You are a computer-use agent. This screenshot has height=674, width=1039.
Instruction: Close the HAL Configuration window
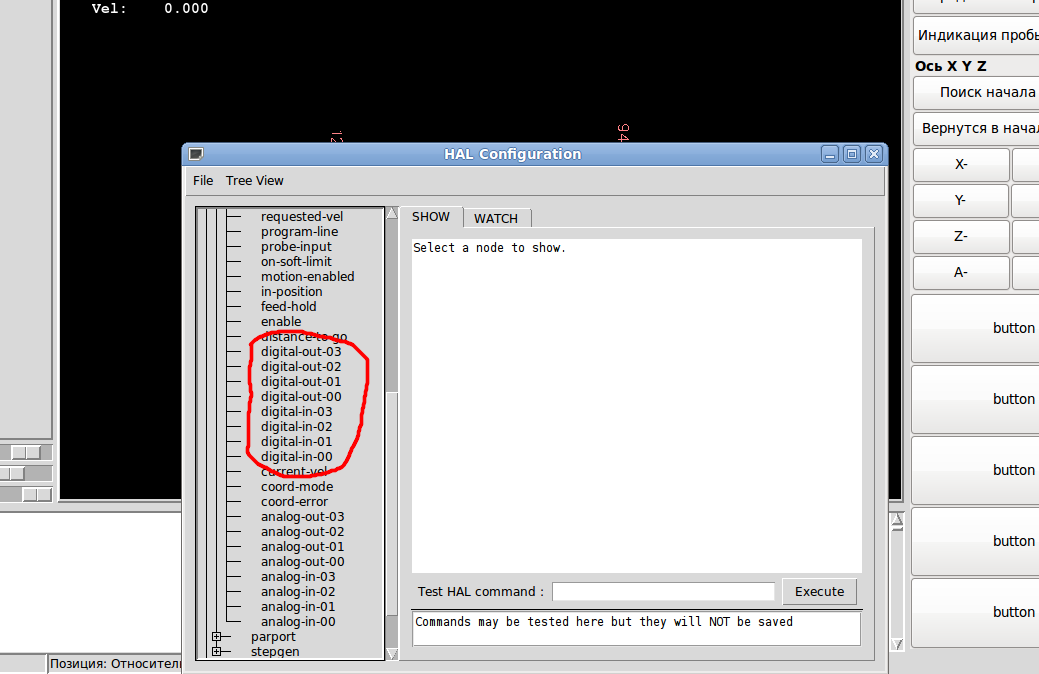pyautogui.click(x=874, y=154)
